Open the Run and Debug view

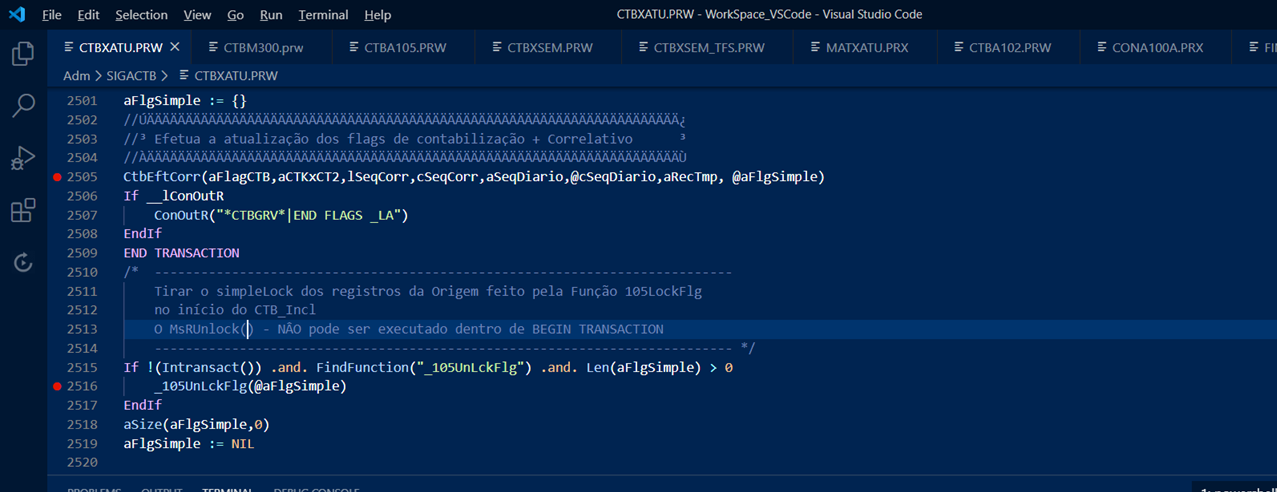click(22, 158)
